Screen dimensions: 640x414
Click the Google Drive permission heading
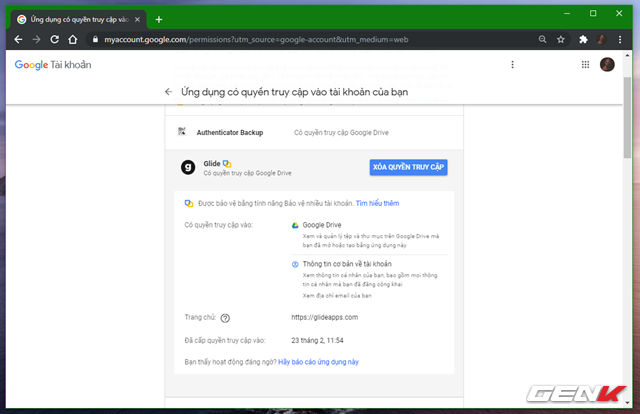[x=322, y=225]
